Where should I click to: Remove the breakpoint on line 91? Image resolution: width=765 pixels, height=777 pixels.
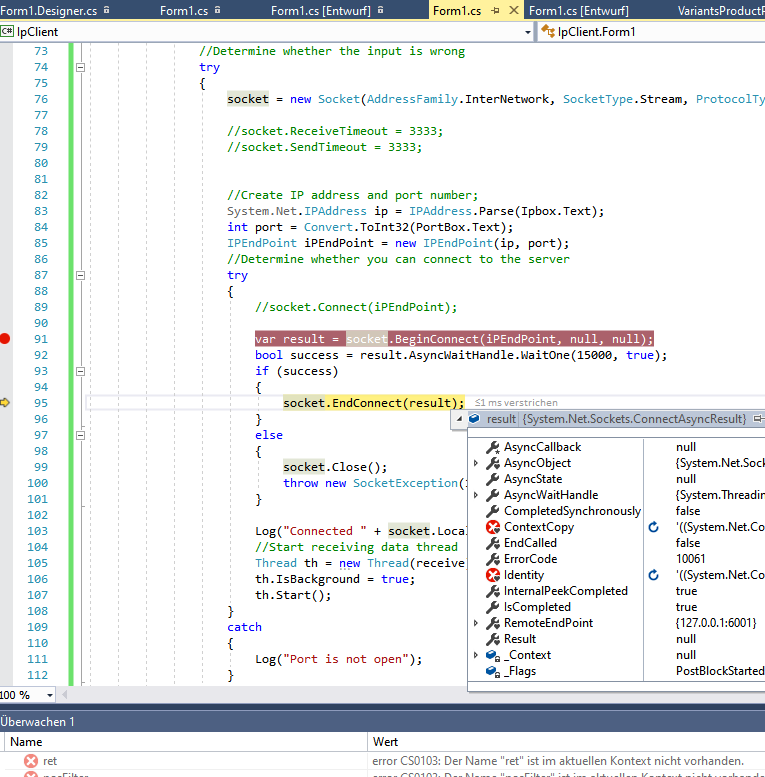[x=5, y=339]
